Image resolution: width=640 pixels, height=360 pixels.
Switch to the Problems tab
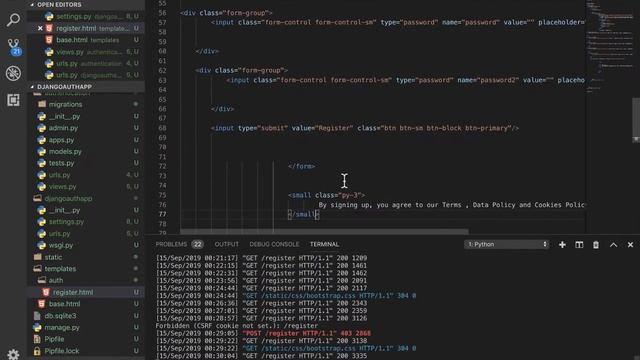pos(171,244)
